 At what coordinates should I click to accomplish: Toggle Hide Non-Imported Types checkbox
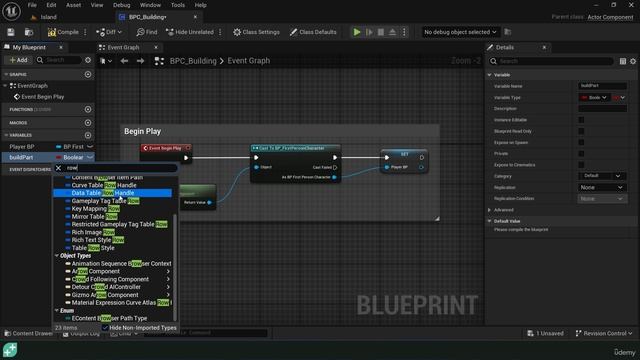tap(105, 328)
